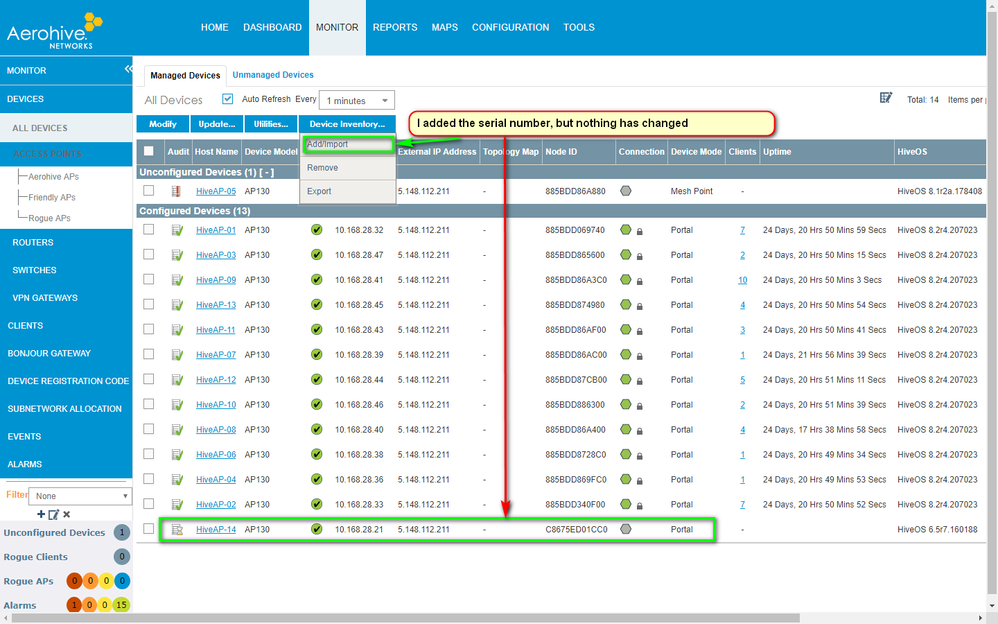Viewport: 998px width, 624px height.
Task: Open the '1 minutes' refresh interval dropdown
Action: (x=356, y=100)
